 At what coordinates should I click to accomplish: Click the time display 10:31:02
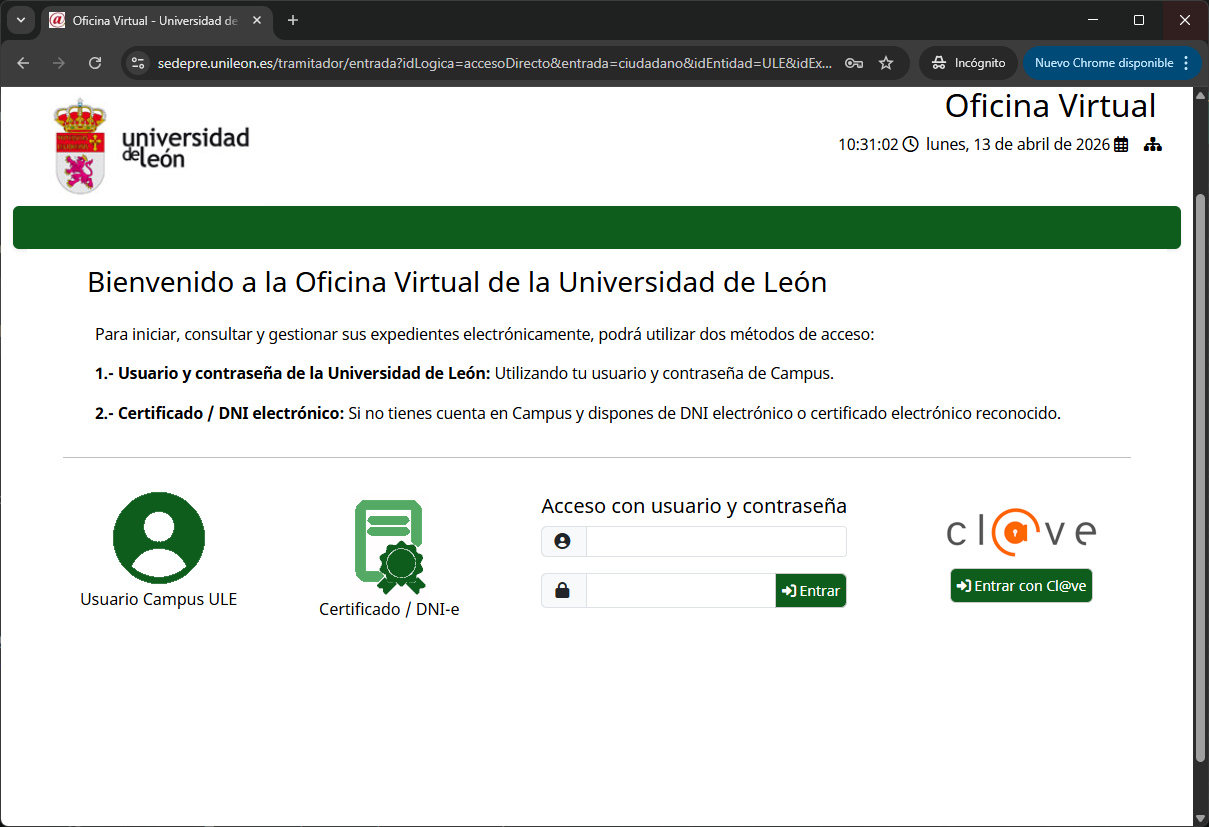[x=868, y=144]
